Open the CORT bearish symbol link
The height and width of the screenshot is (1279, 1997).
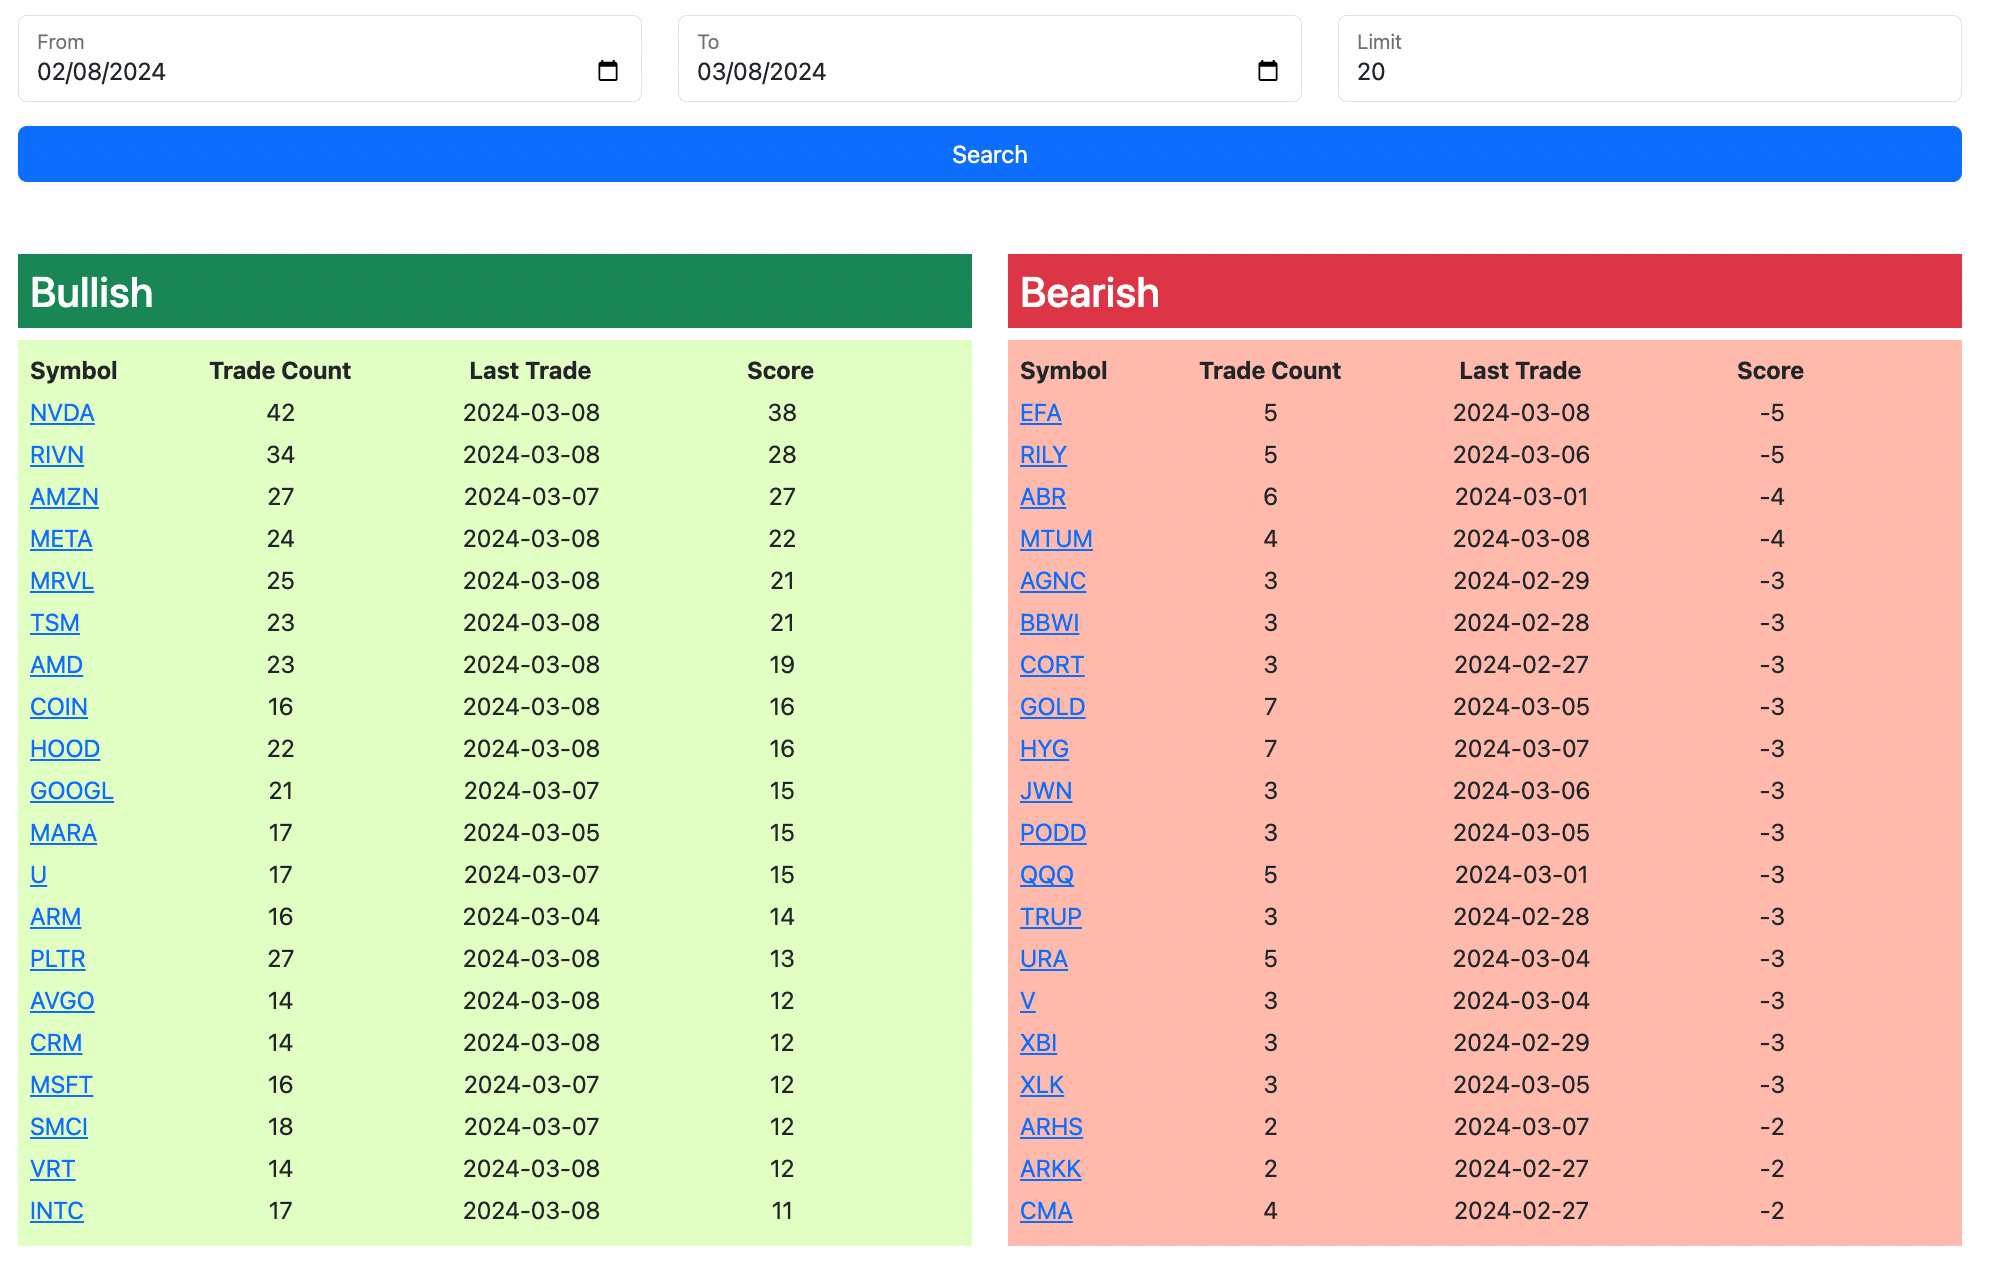[1052, 665]
